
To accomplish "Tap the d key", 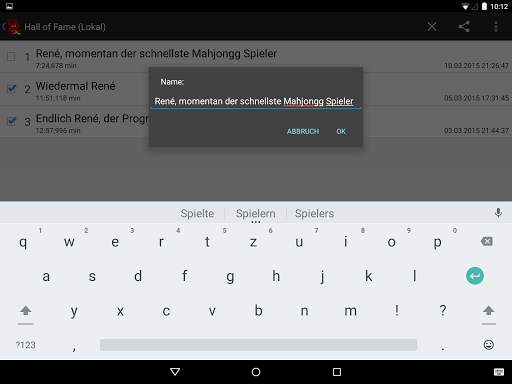I will point(138,276).
